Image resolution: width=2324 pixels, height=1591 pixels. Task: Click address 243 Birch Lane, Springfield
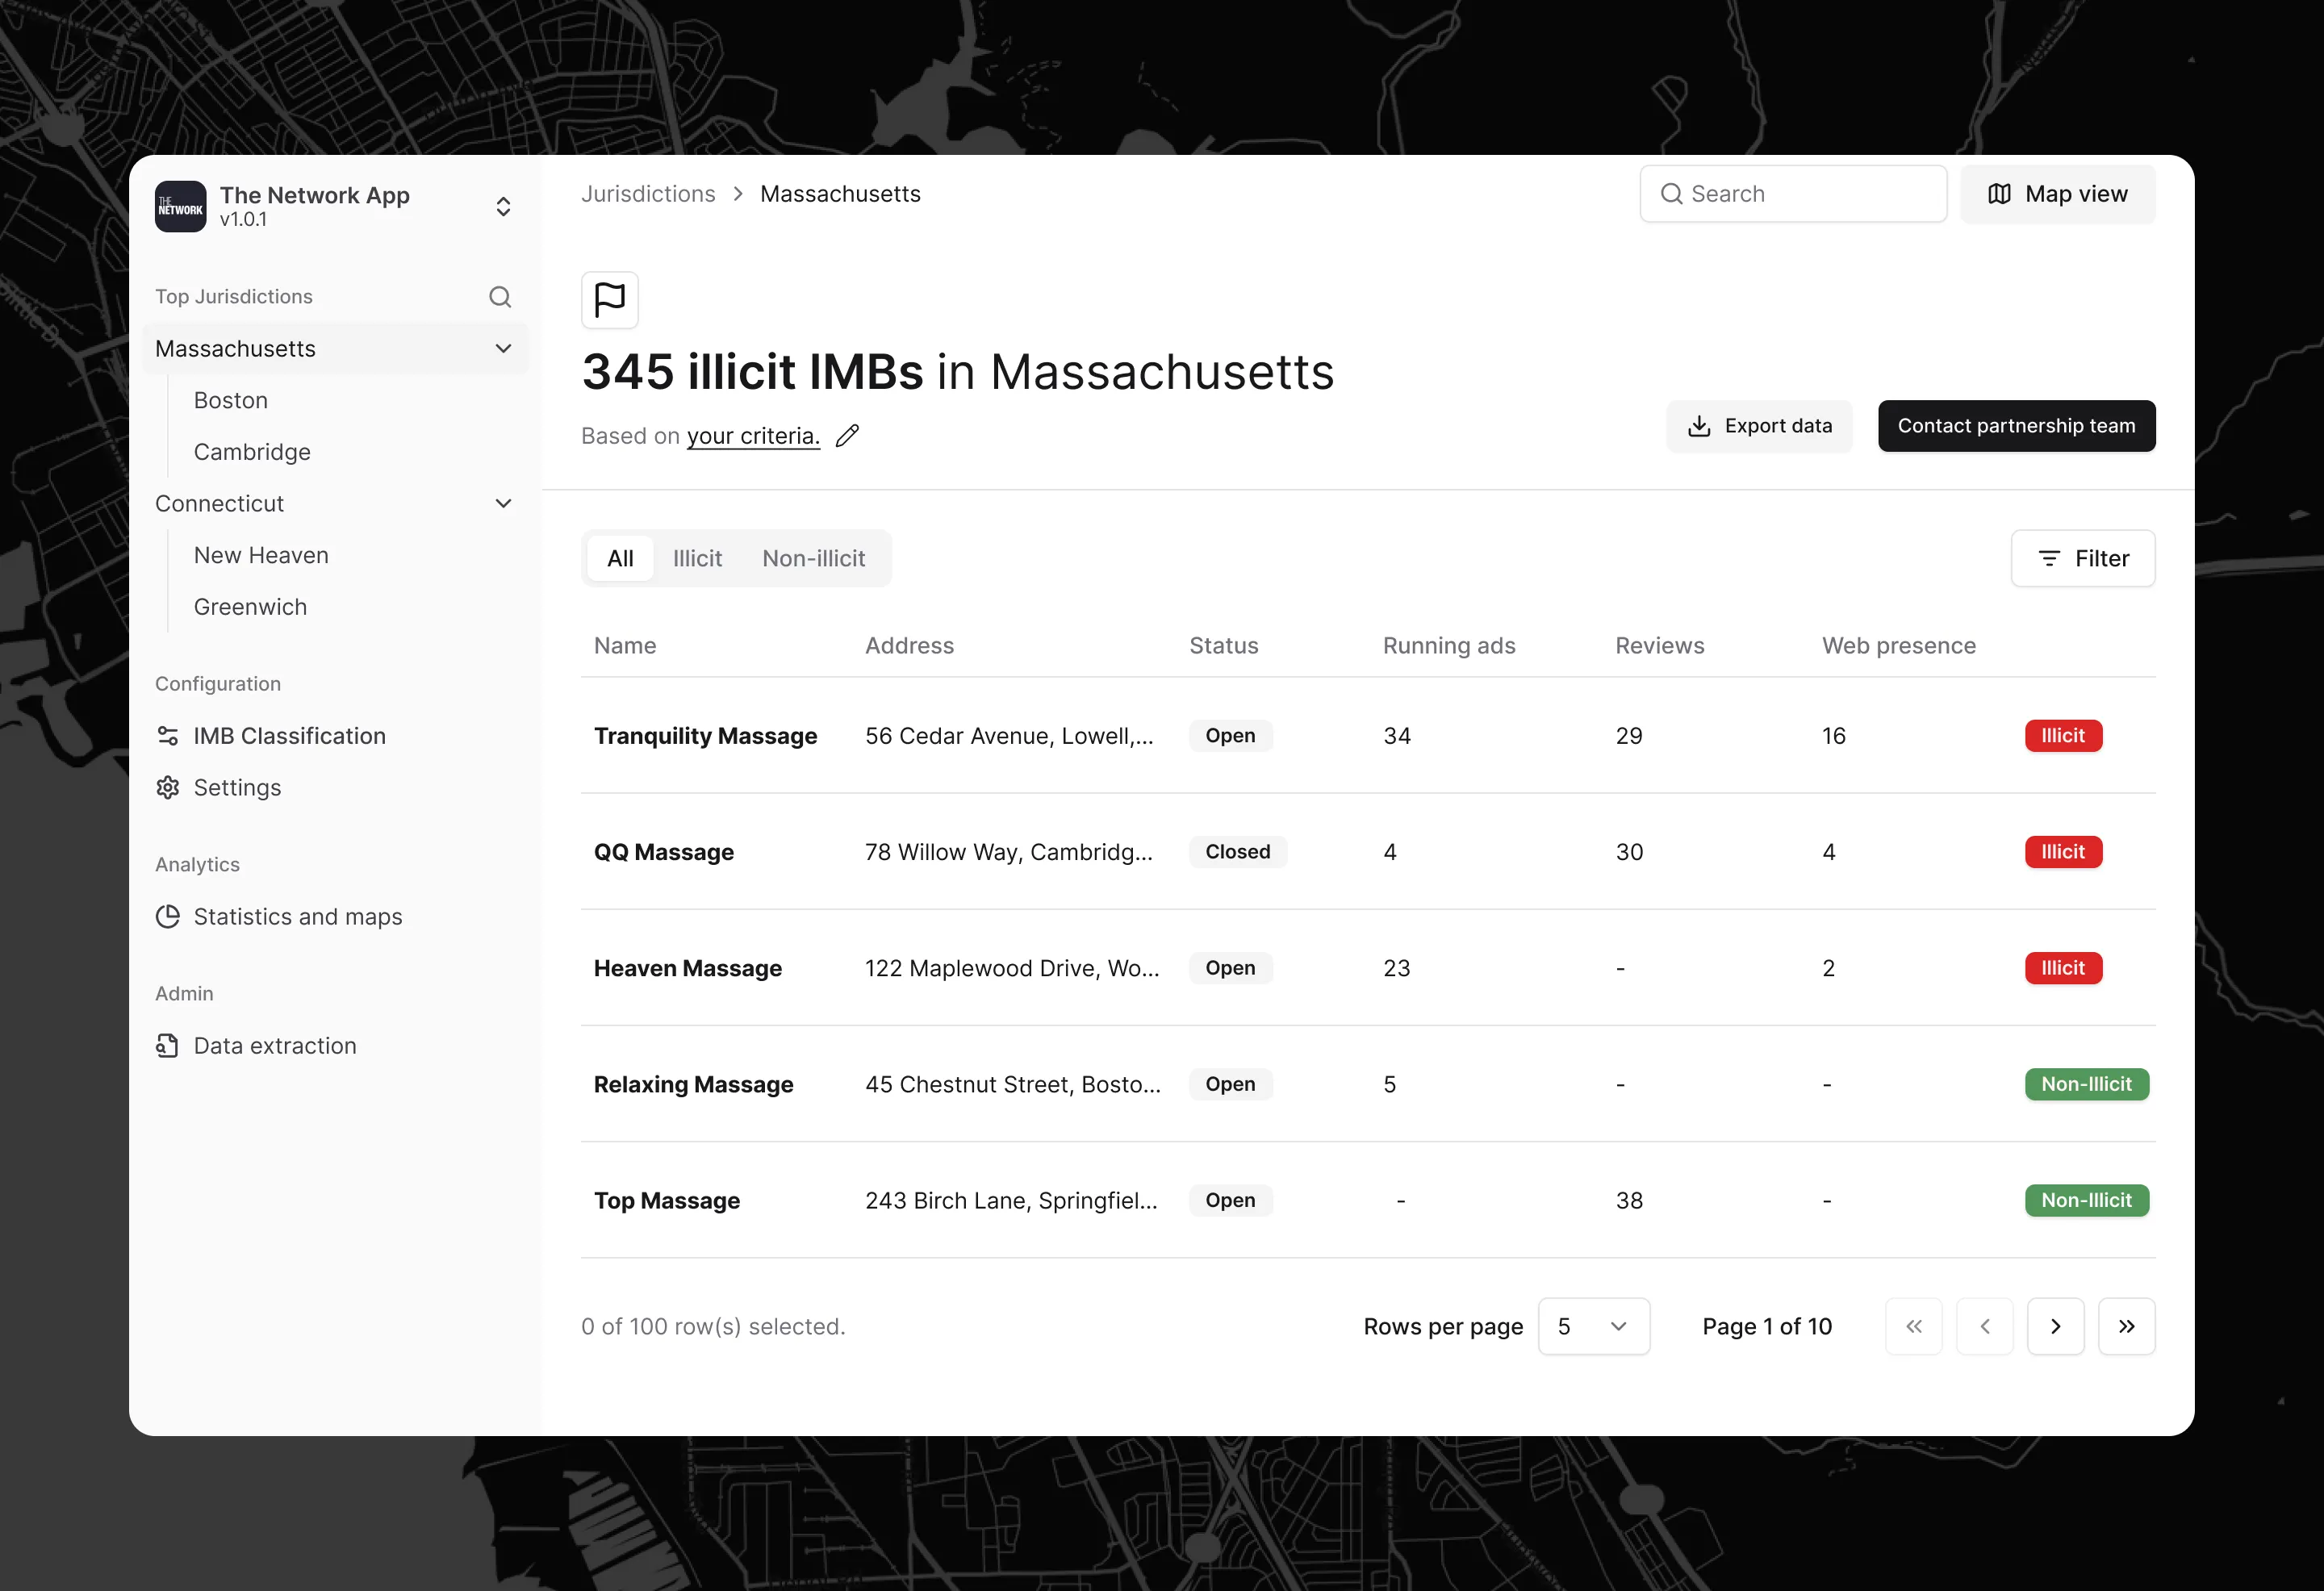pos(1011,1200)
